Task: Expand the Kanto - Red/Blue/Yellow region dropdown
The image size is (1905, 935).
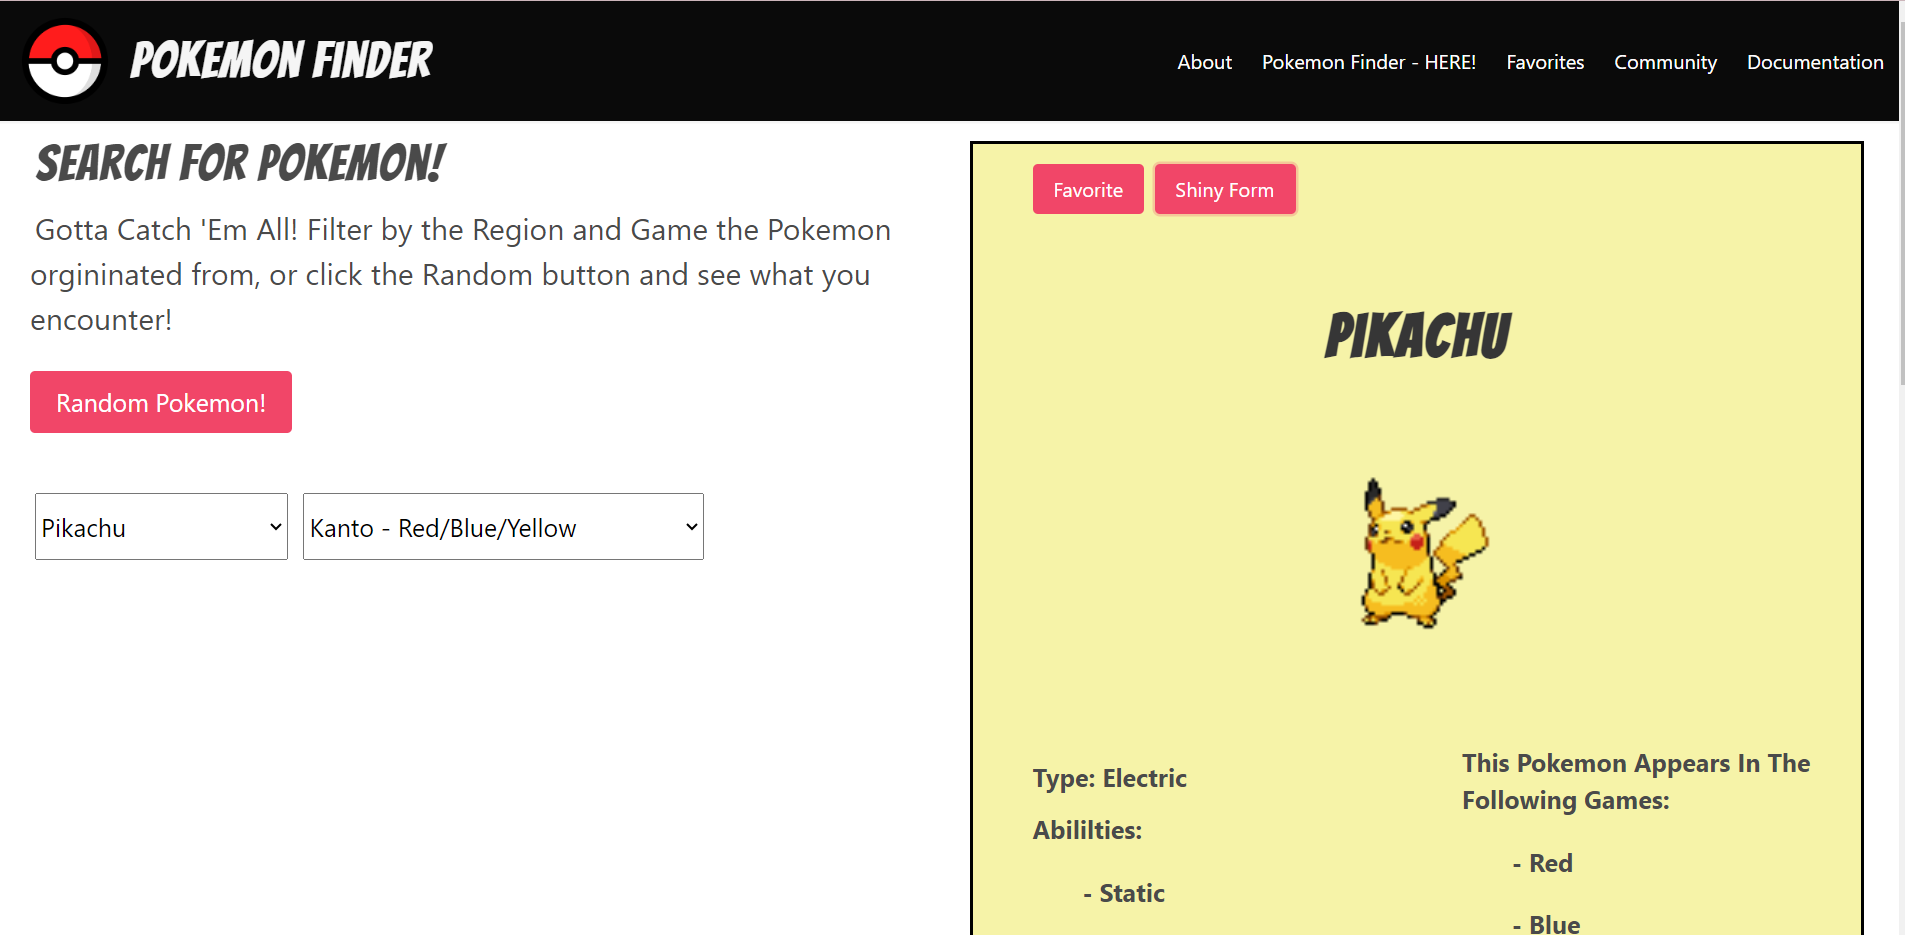Action: [503, 527]
